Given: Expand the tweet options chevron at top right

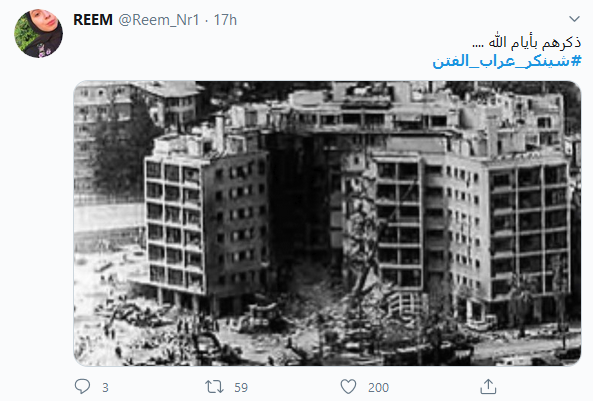Looking at the screenshot, I should pyautogui.click(x=574, y=19).
